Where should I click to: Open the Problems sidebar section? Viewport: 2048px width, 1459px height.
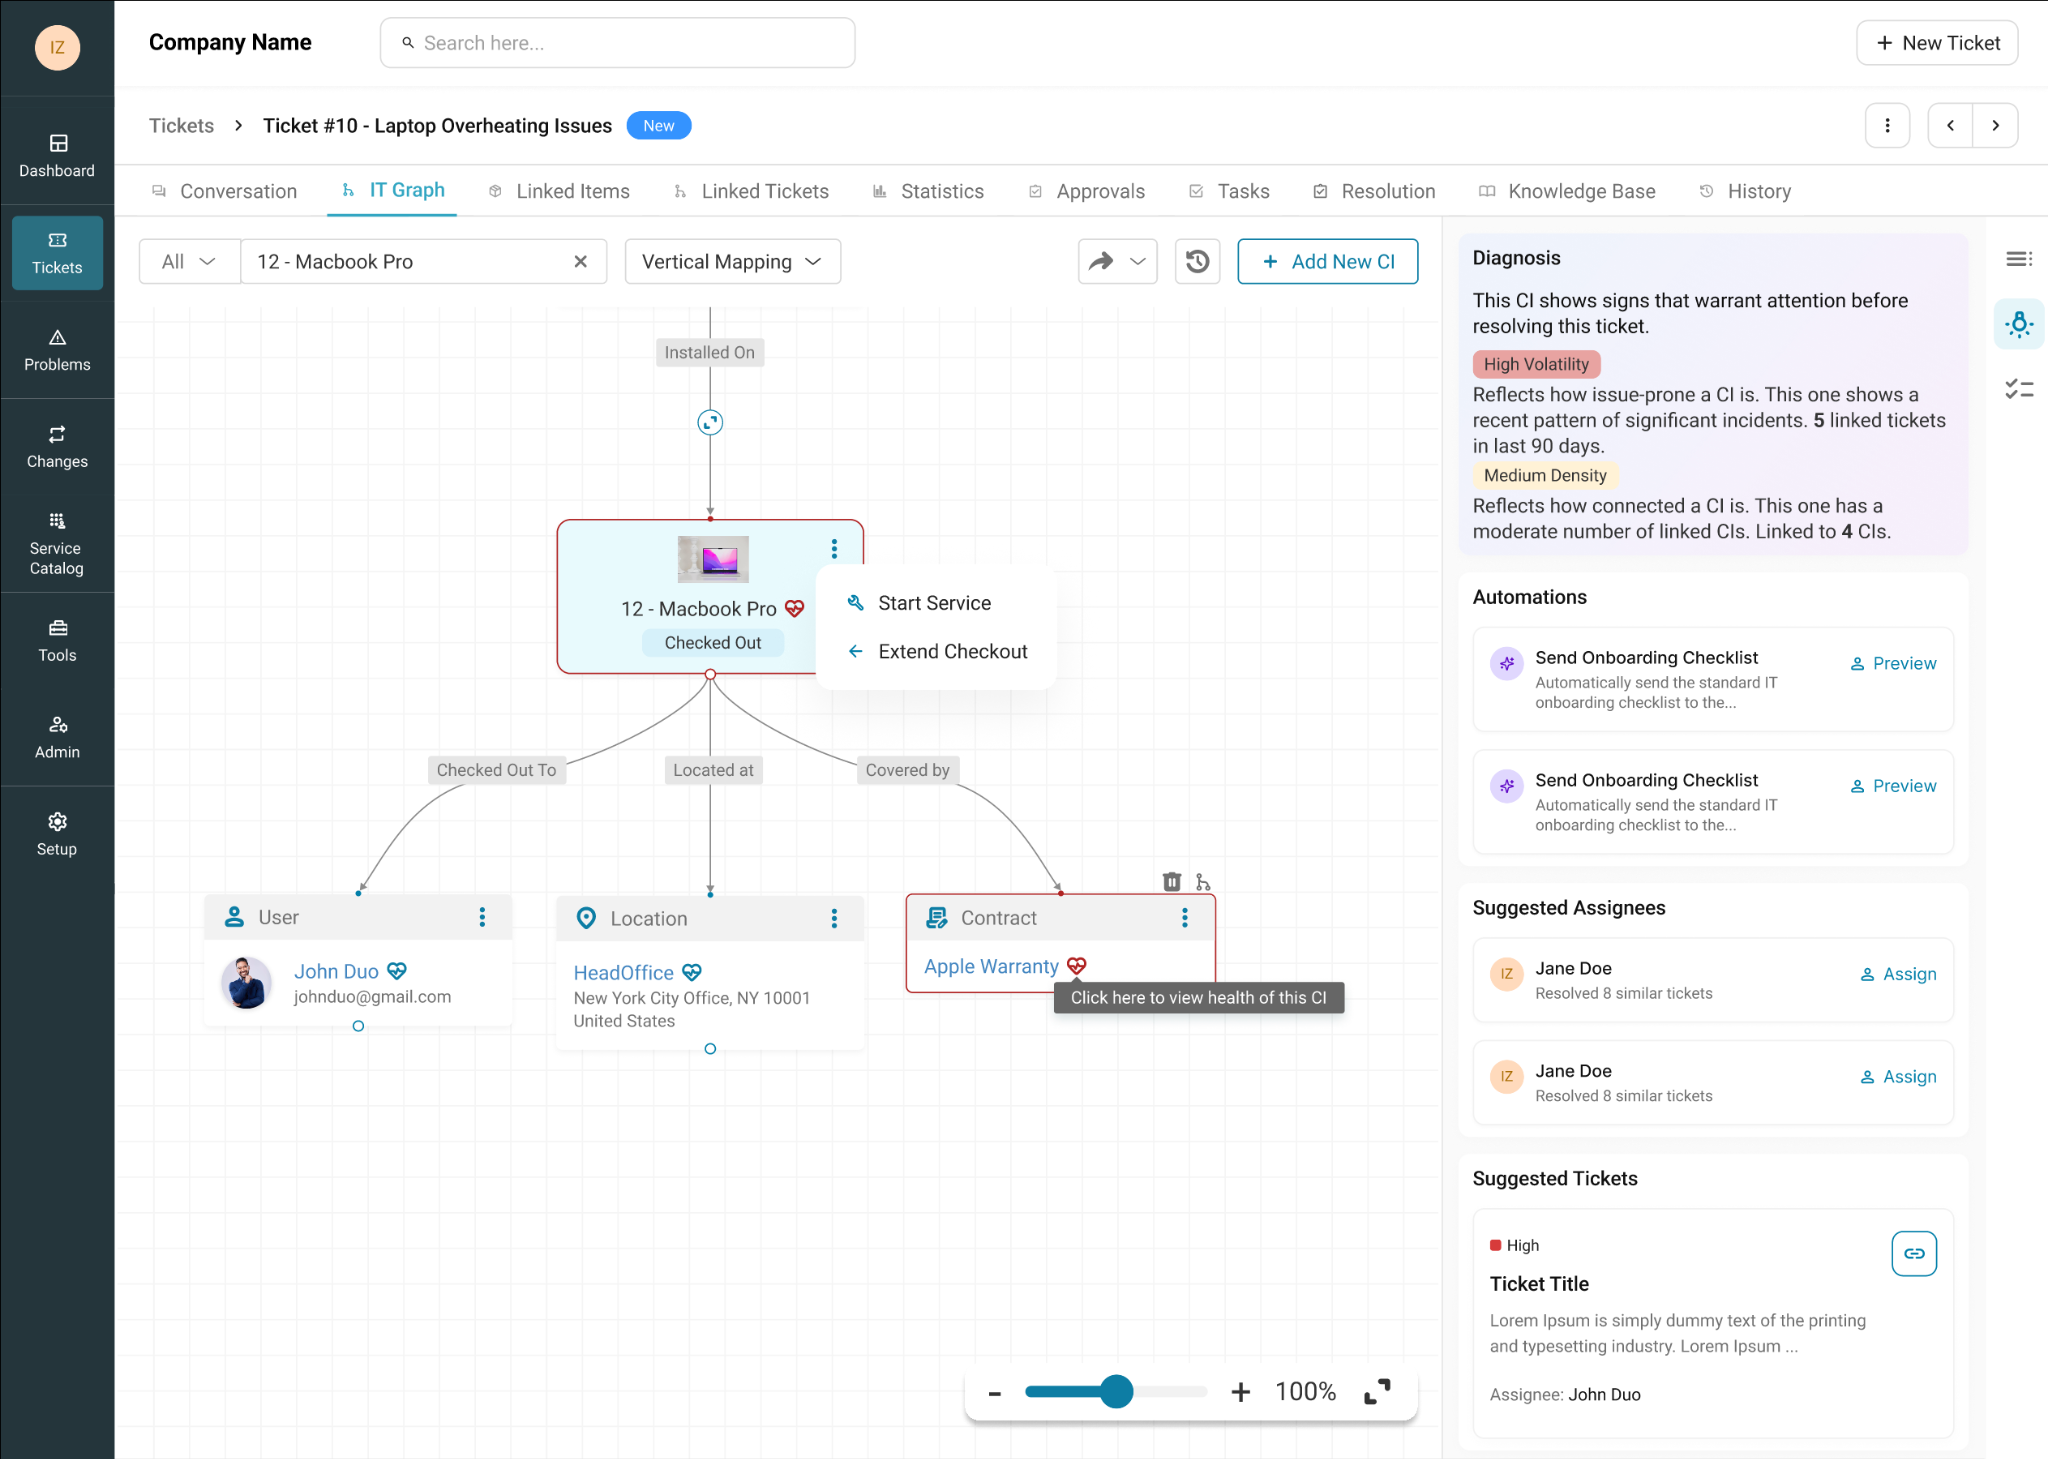click(57, 350)
